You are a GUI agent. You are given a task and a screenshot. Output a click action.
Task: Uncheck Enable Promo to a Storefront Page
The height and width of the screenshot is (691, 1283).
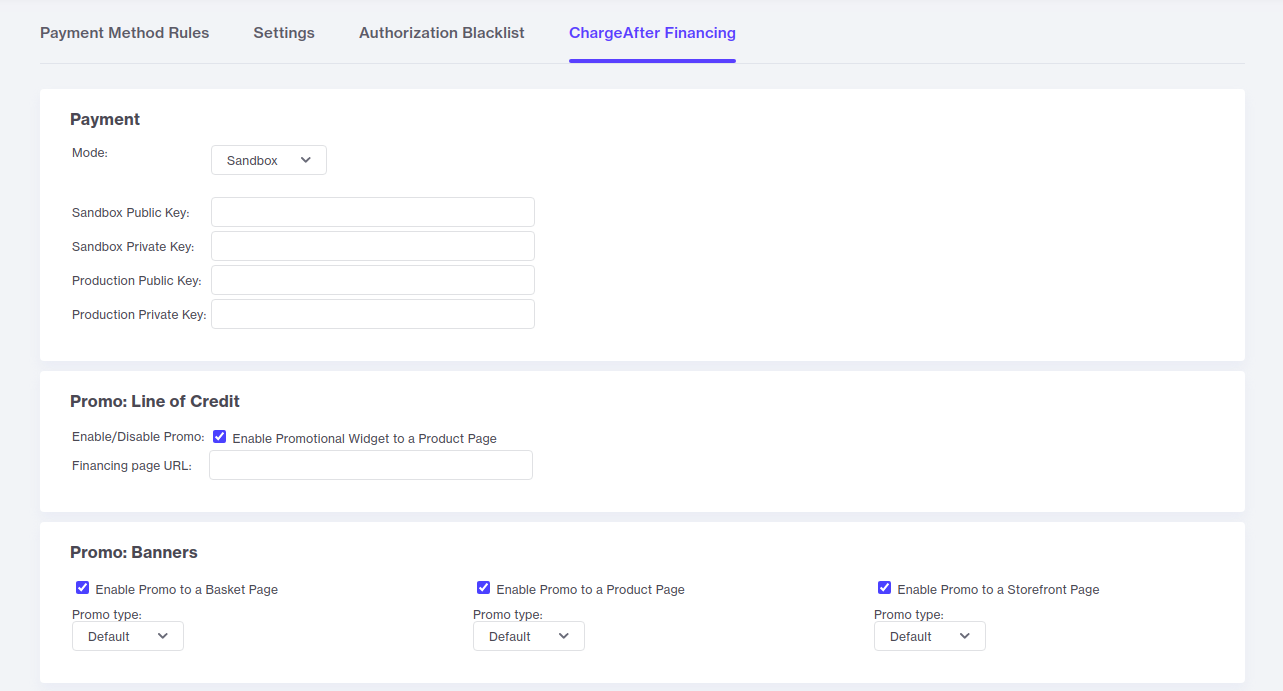(885, 588)
